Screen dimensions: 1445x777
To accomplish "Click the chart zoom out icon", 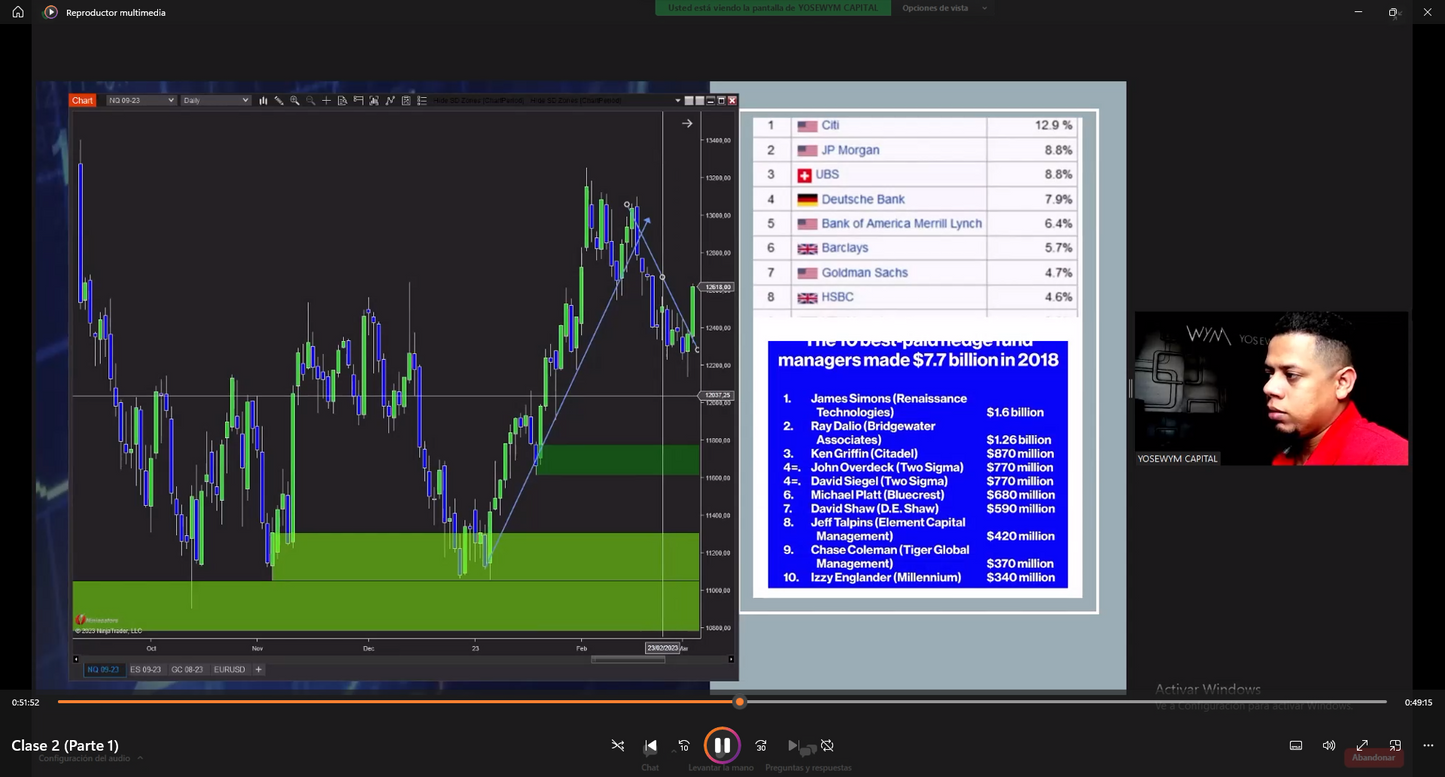I will click(311, 100).
